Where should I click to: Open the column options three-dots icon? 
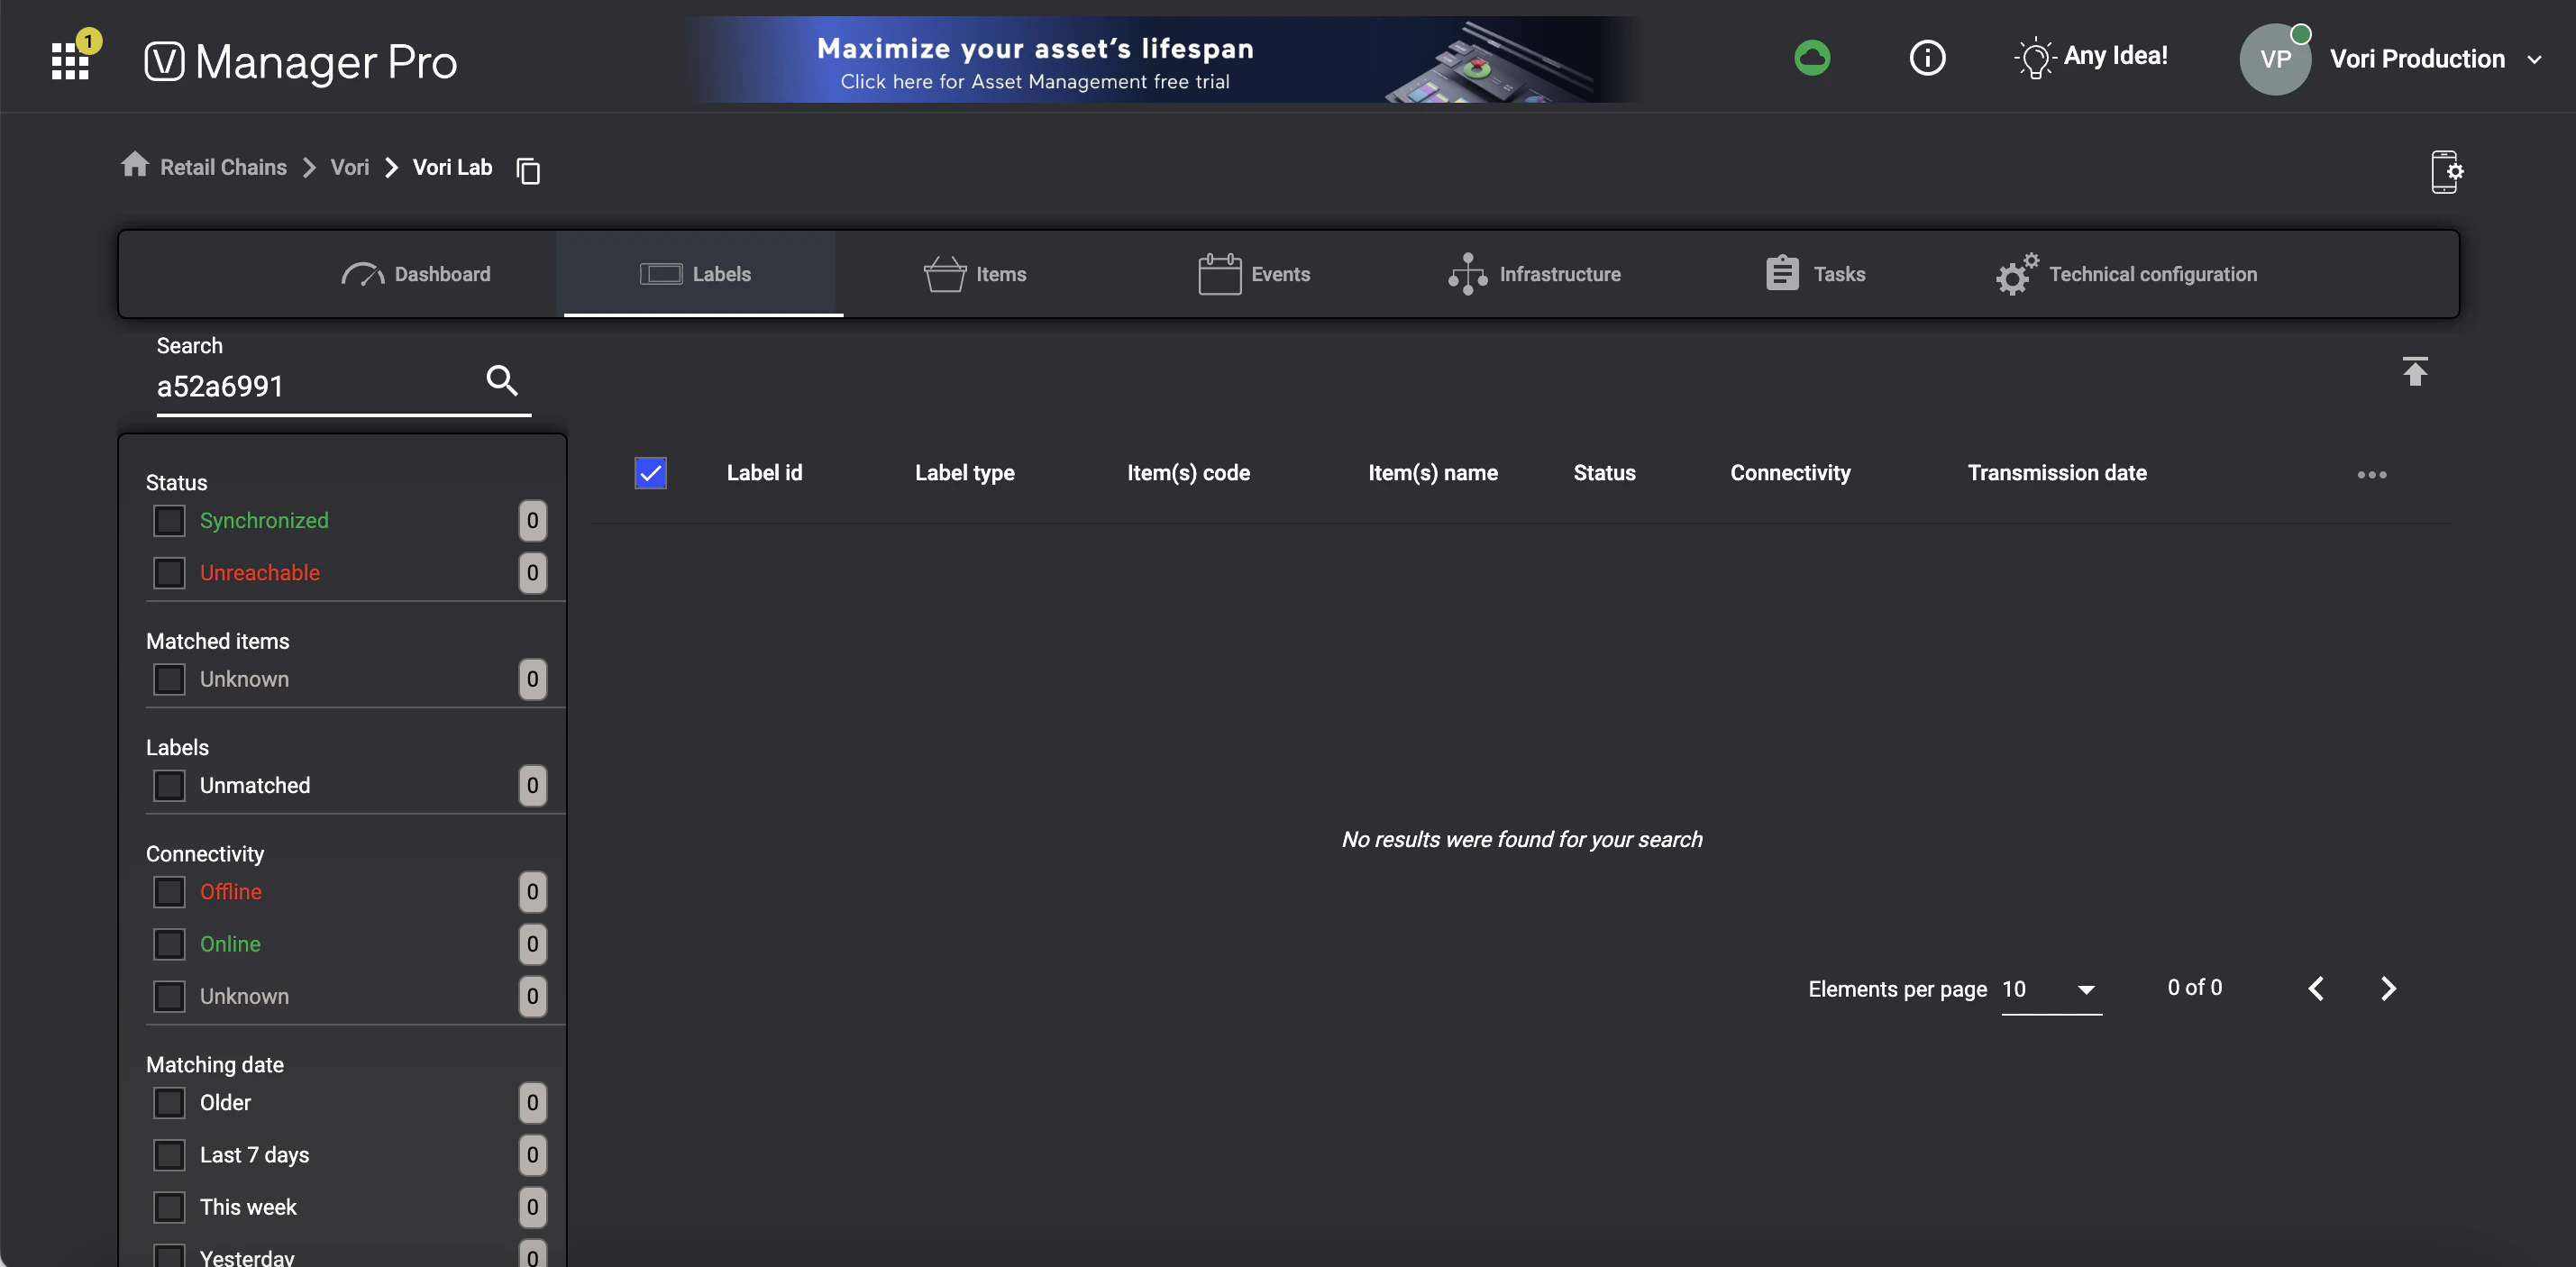tap(2371, 474)
